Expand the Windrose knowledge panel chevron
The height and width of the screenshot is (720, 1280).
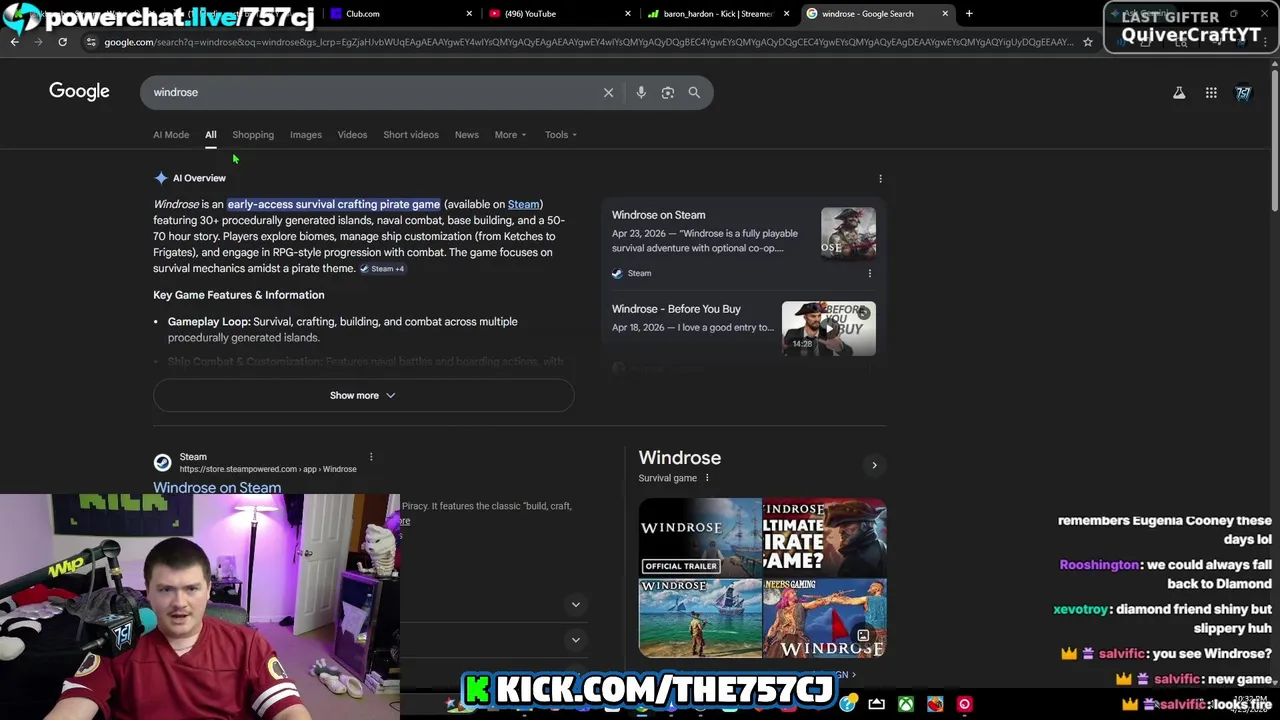[x=874, y=465]
